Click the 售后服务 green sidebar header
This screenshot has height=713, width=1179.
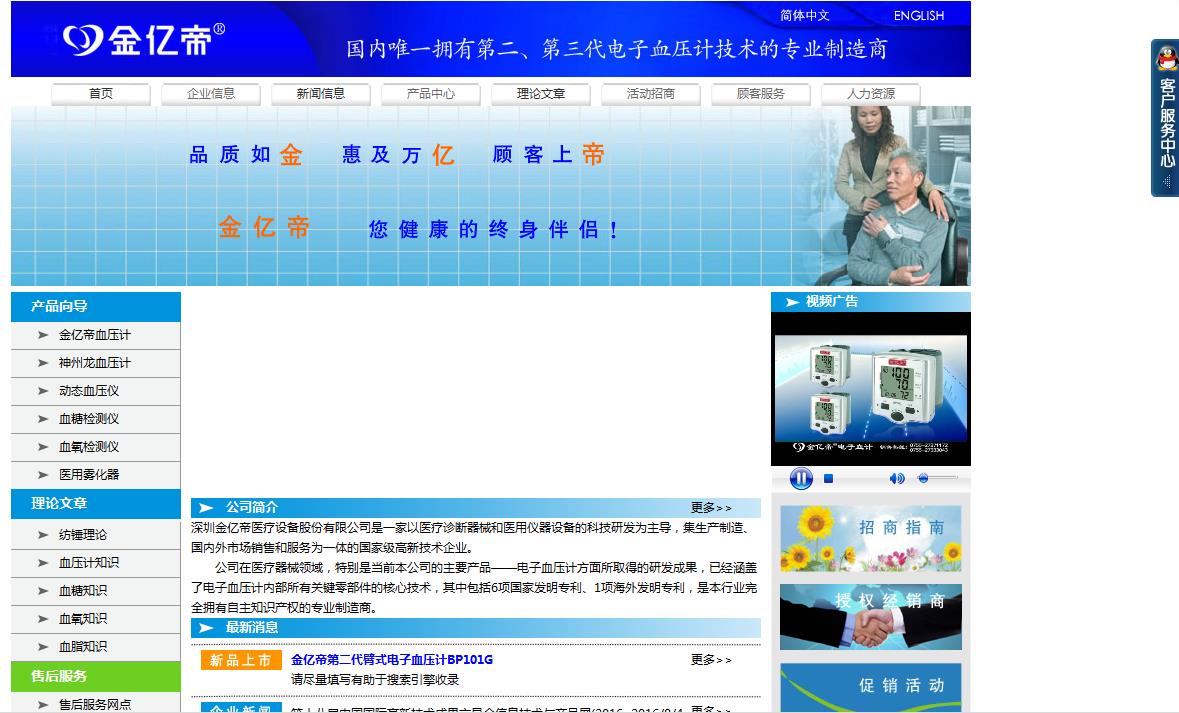pyautogui.click(x=95, y=676)
